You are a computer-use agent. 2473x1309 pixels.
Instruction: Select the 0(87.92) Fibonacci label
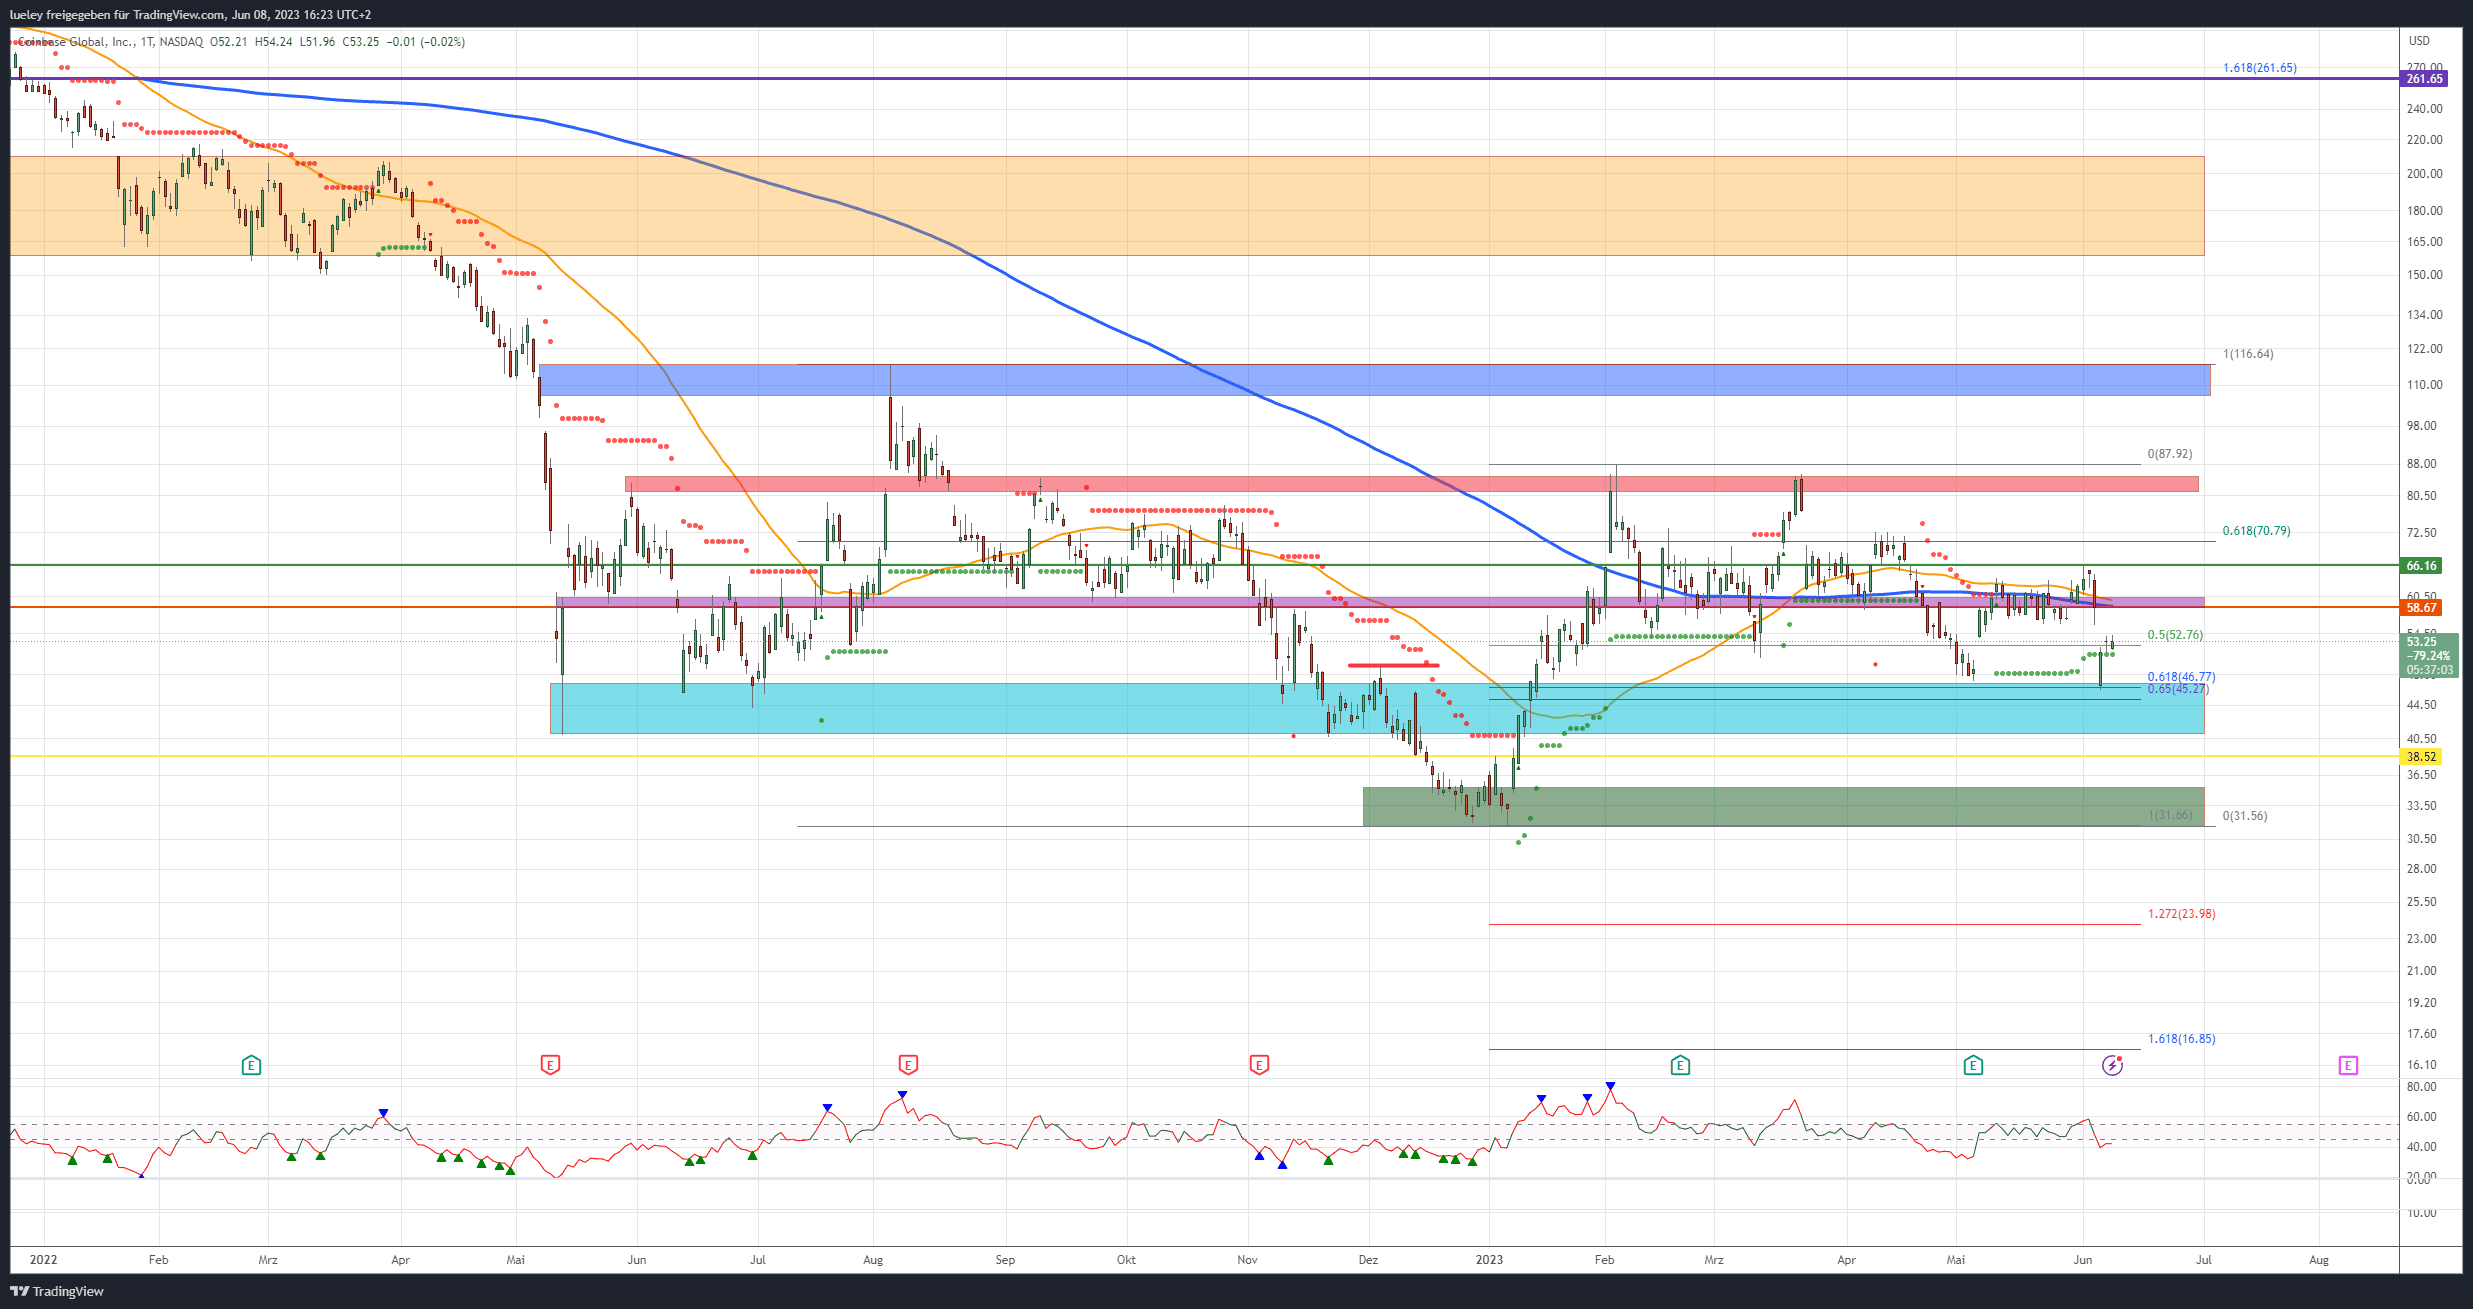point(2170,454)
